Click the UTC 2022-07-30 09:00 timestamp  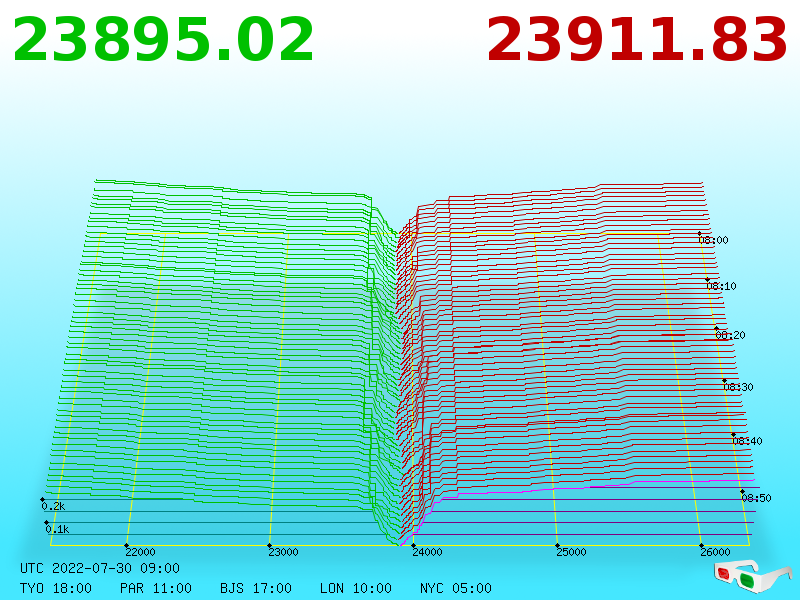[100, 568]
